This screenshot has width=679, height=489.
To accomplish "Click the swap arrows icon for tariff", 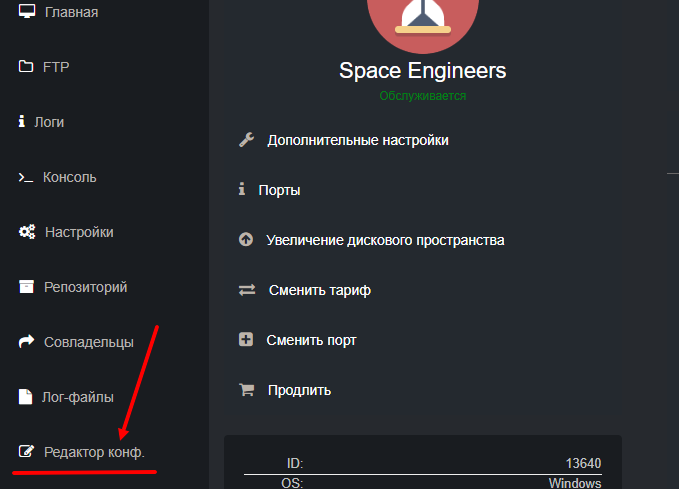I will pyautogui.click(x=247, y=290).
